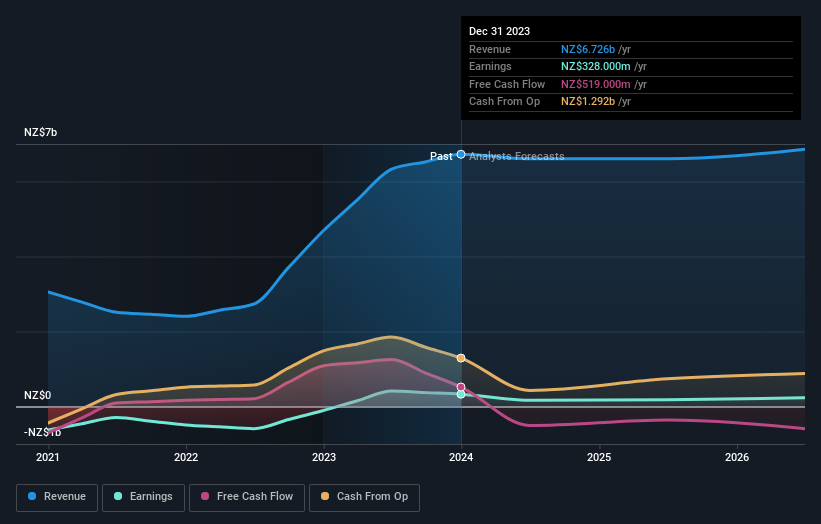Click the 2026 x-axis label
The image size is (821, 524).
click(x=737, y=458)
